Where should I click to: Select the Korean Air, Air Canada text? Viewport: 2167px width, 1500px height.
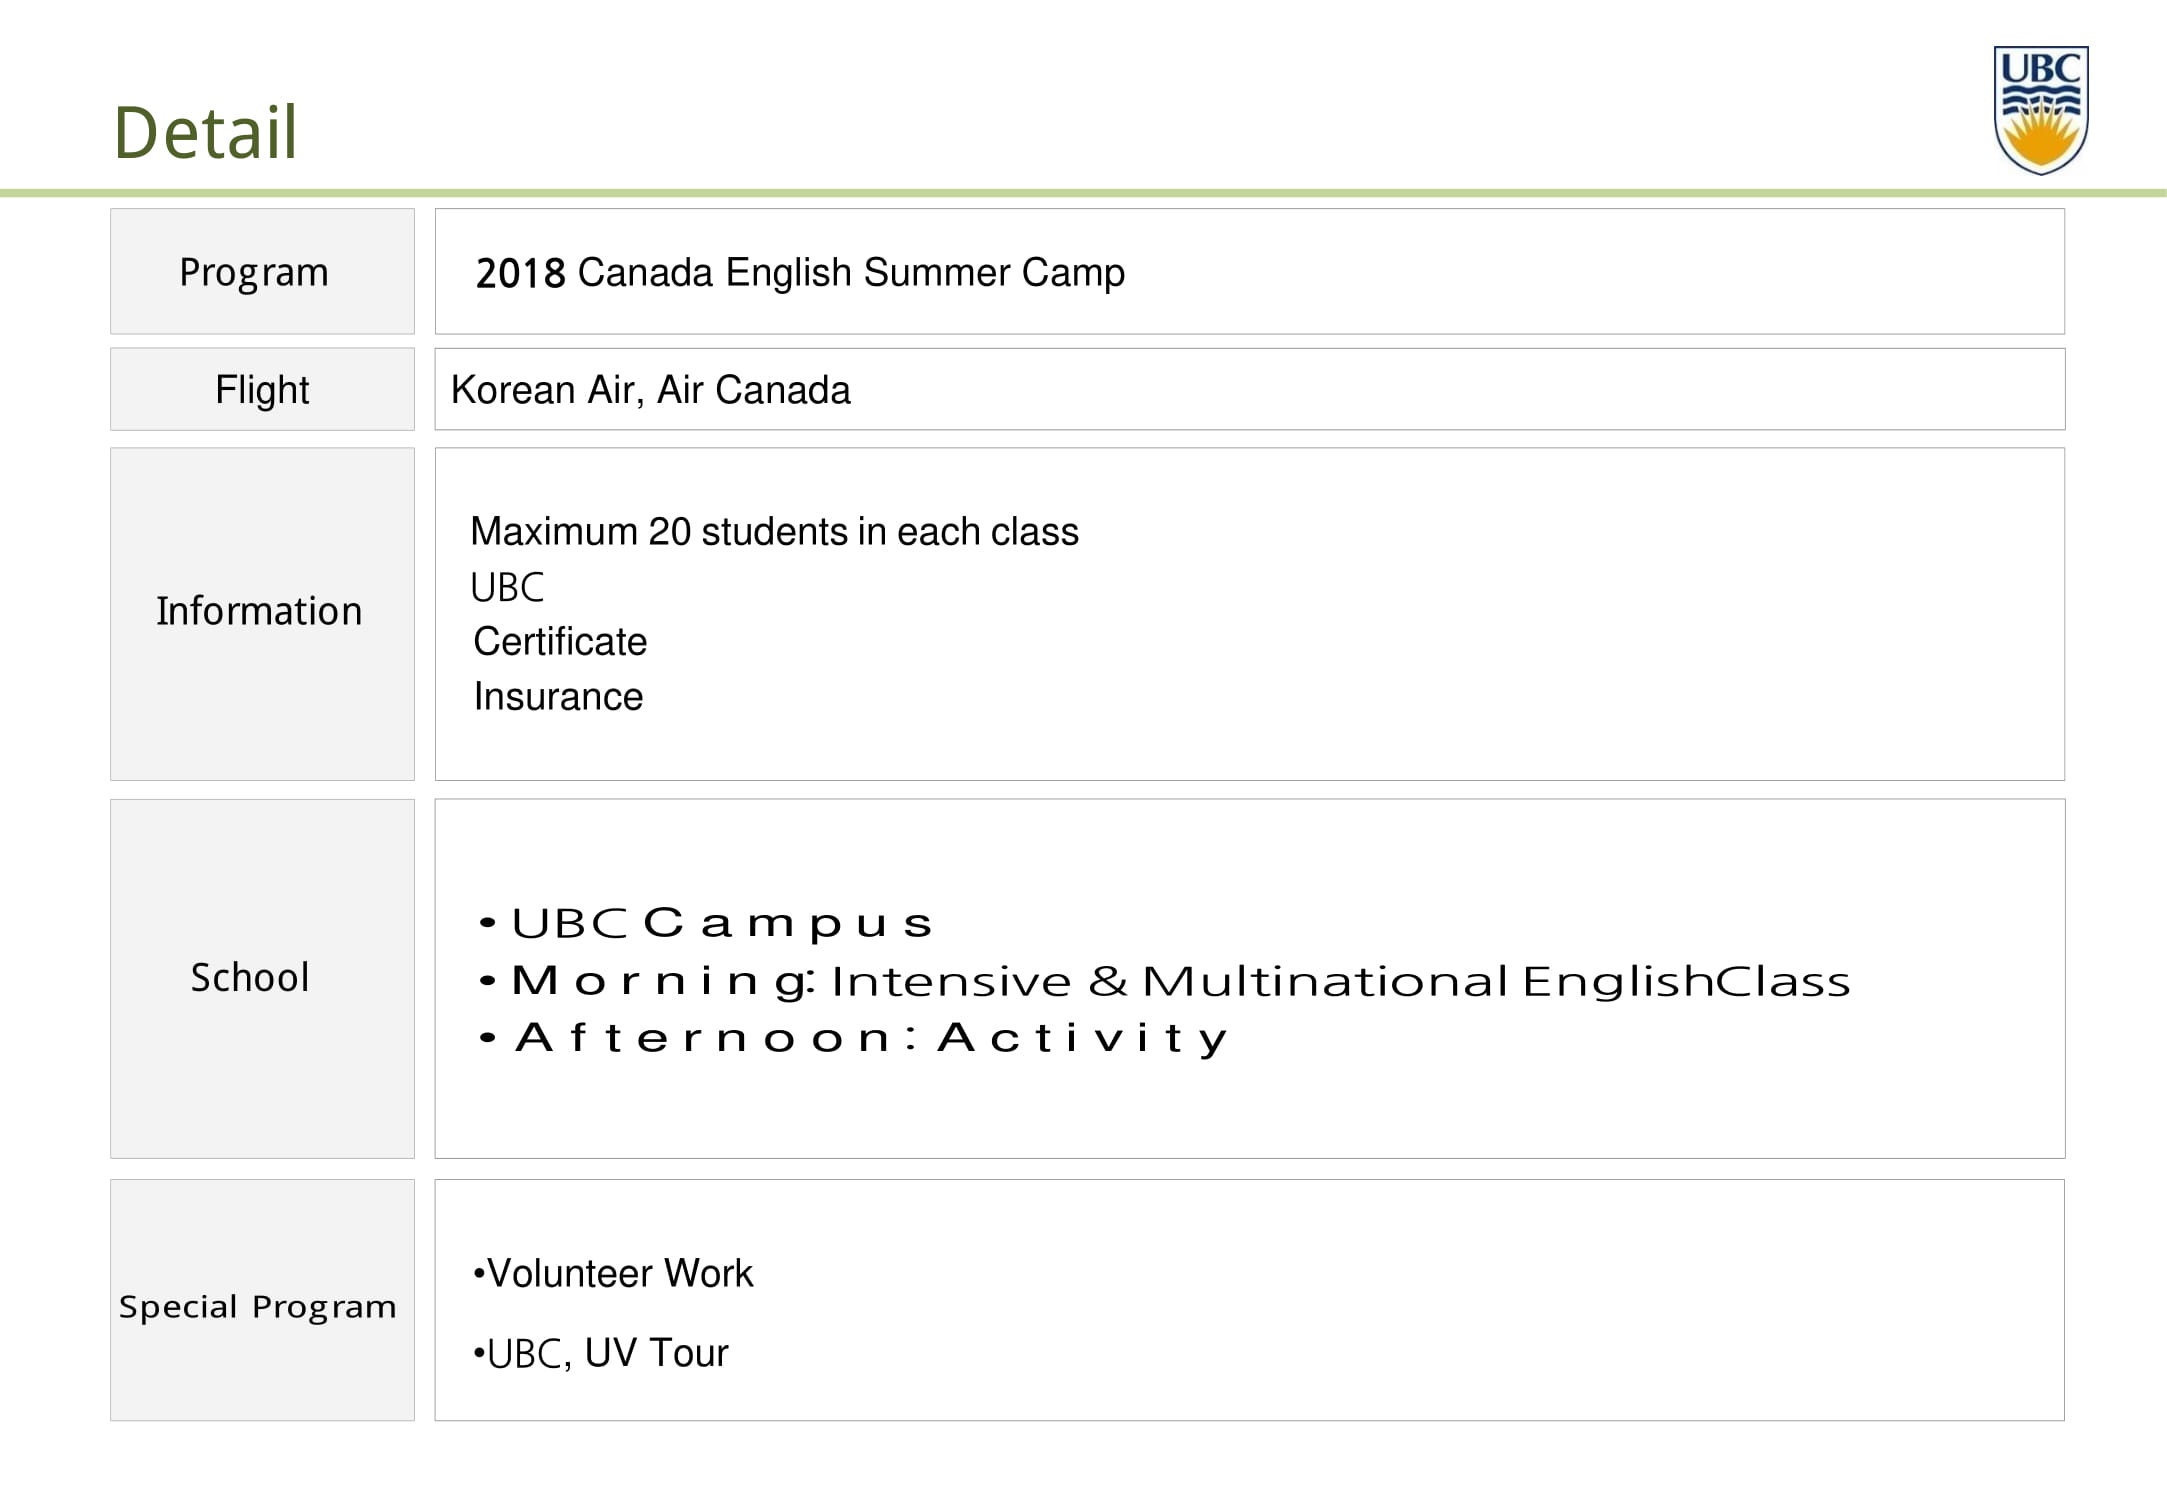650,390
